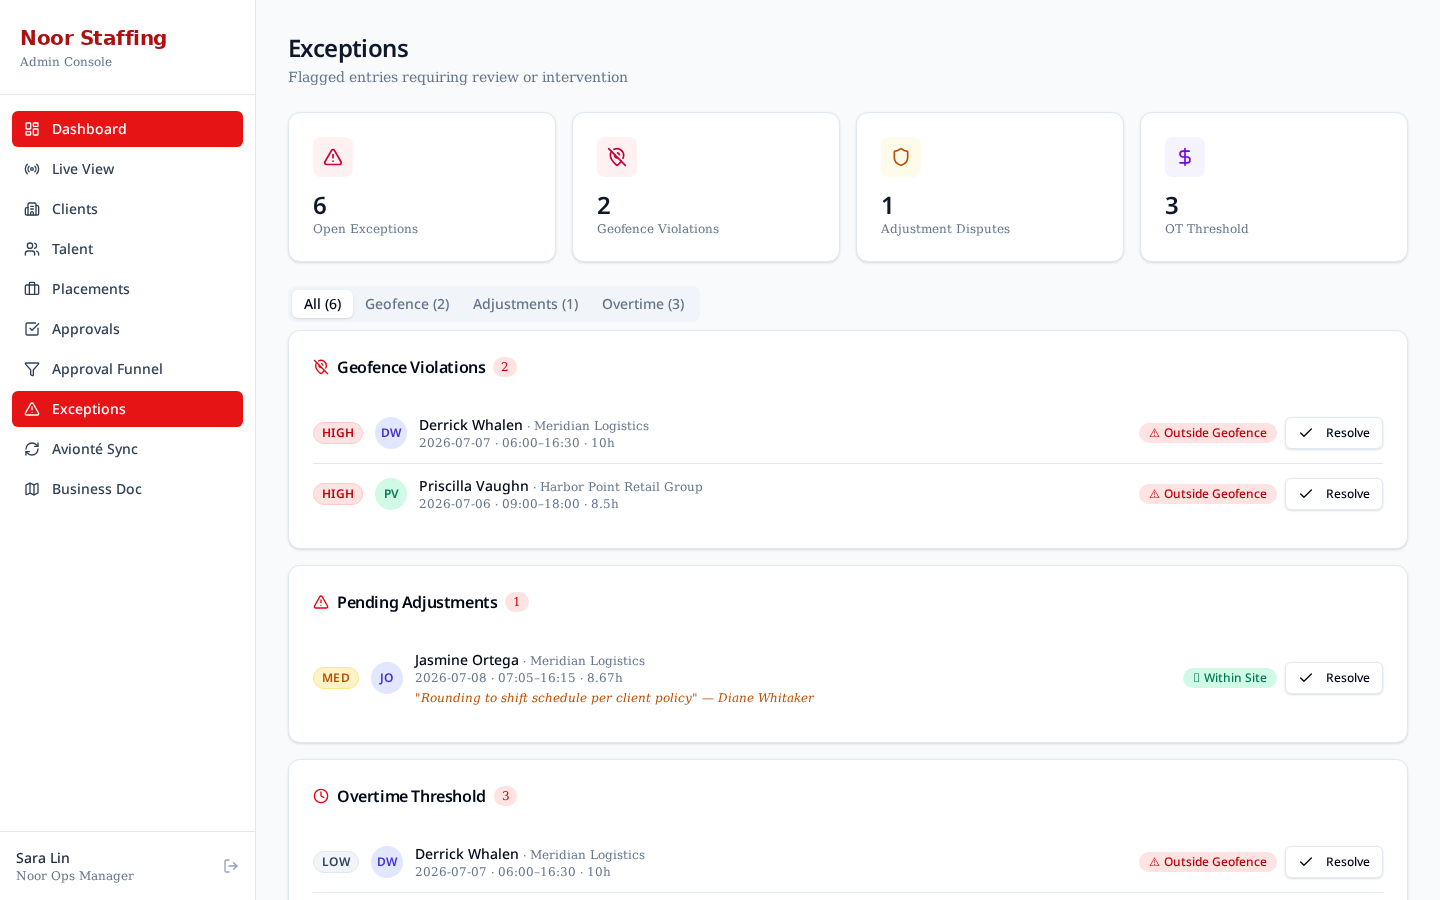Open Avionté Sync page
This screenshot has width=1440, height=900.
tap(127, 449)
